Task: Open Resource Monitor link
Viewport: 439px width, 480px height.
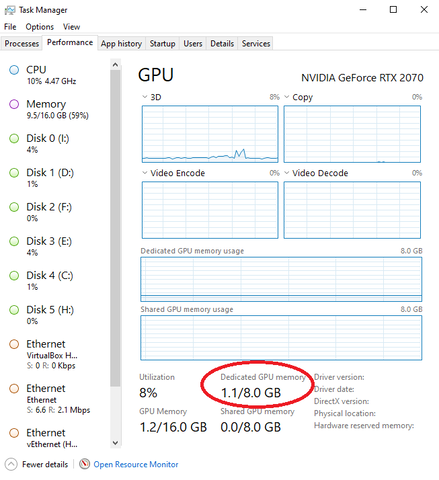Action: tap(136, 464)
